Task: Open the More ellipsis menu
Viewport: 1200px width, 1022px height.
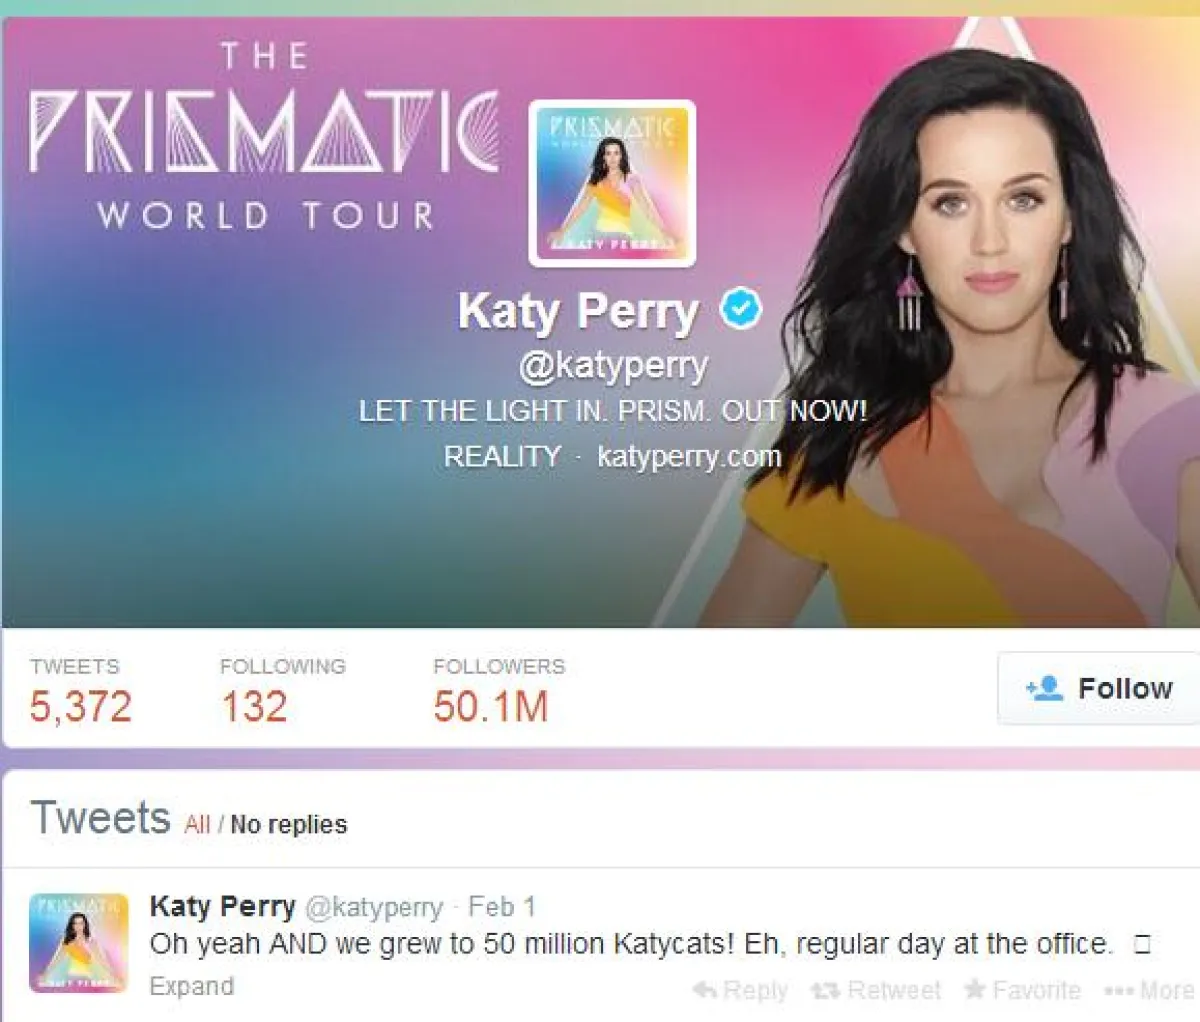Action: 1149,990
